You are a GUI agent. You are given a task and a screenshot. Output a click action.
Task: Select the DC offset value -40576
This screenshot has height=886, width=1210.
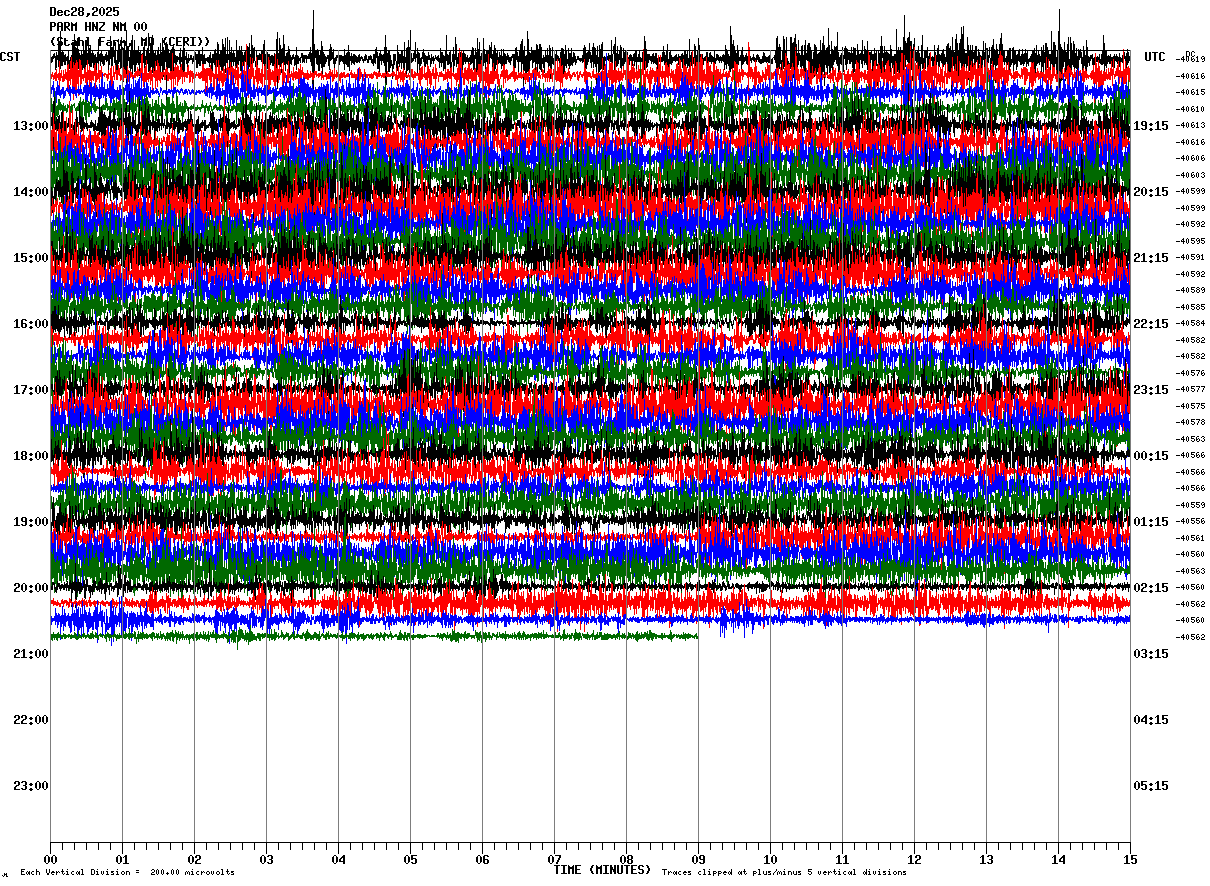tap(1191, 373)
